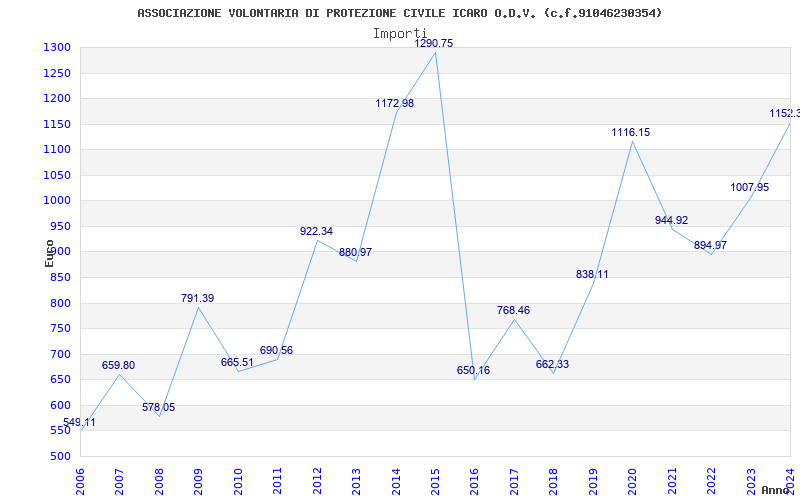Click the y-axis tick 1000

tap(57, 201)
